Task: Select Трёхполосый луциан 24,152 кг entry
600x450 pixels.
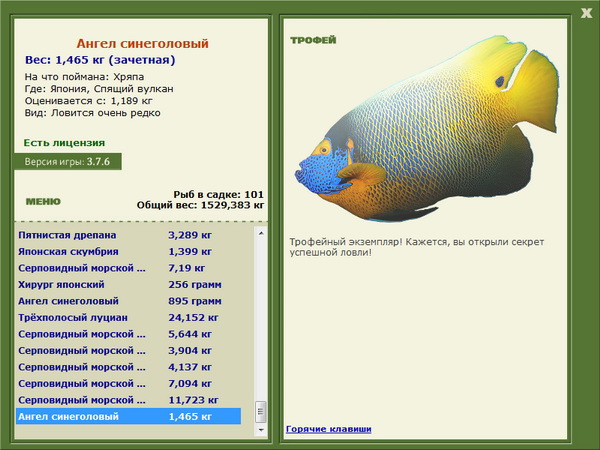Action: coord(129,317)
